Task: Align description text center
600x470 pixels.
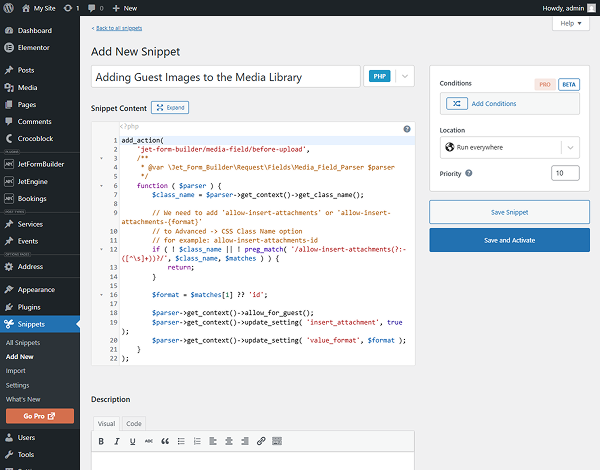Action: pyautogui.click(x=229, y=441)
